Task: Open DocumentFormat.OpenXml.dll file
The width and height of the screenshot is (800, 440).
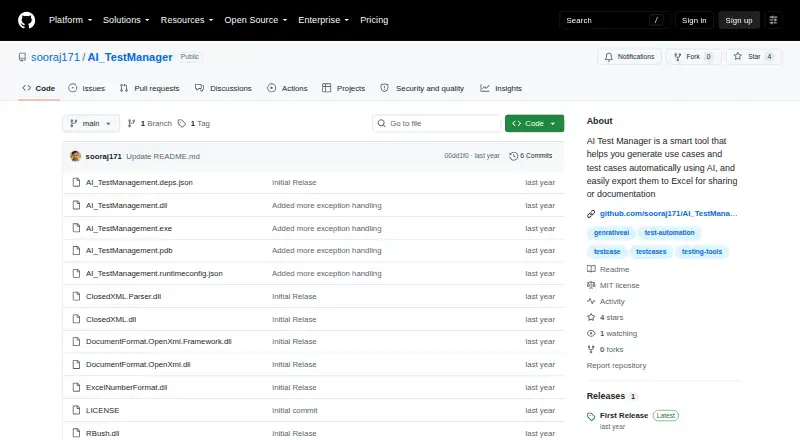Action: pyautogui.click(x=138, y=364)
